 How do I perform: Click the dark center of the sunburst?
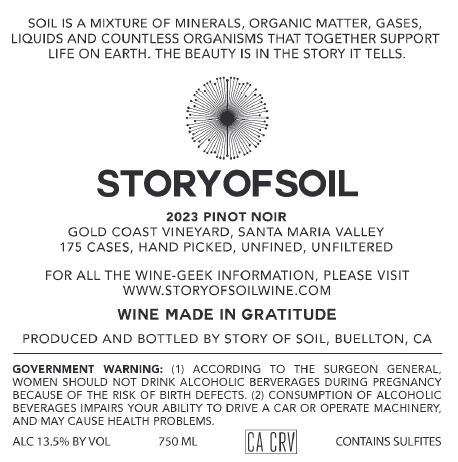227,117
